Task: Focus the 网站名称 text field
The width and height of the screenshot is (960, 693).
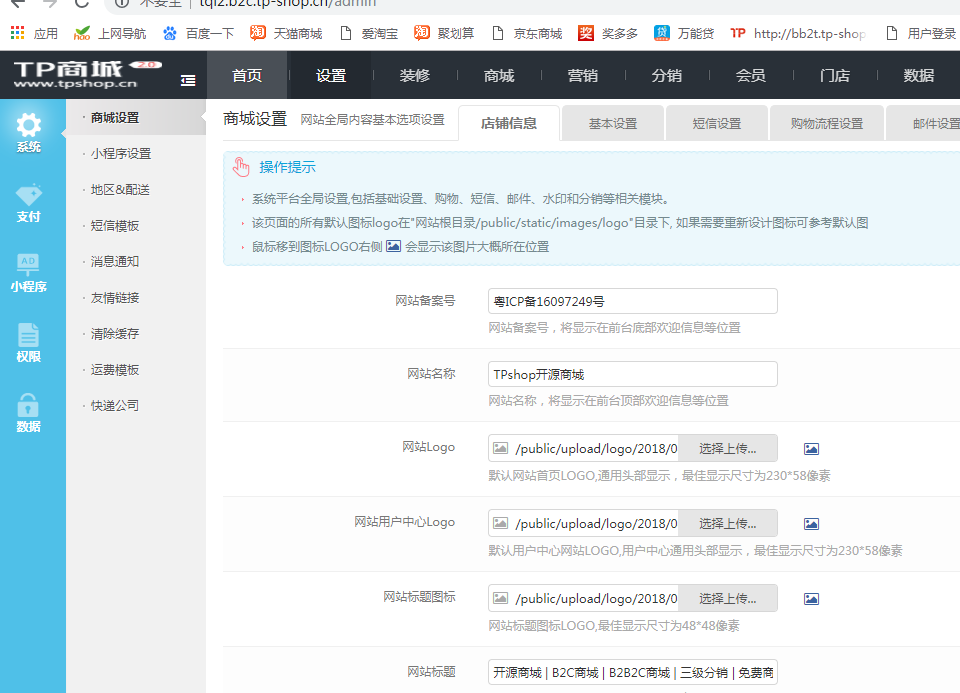Action: (632, 374)
